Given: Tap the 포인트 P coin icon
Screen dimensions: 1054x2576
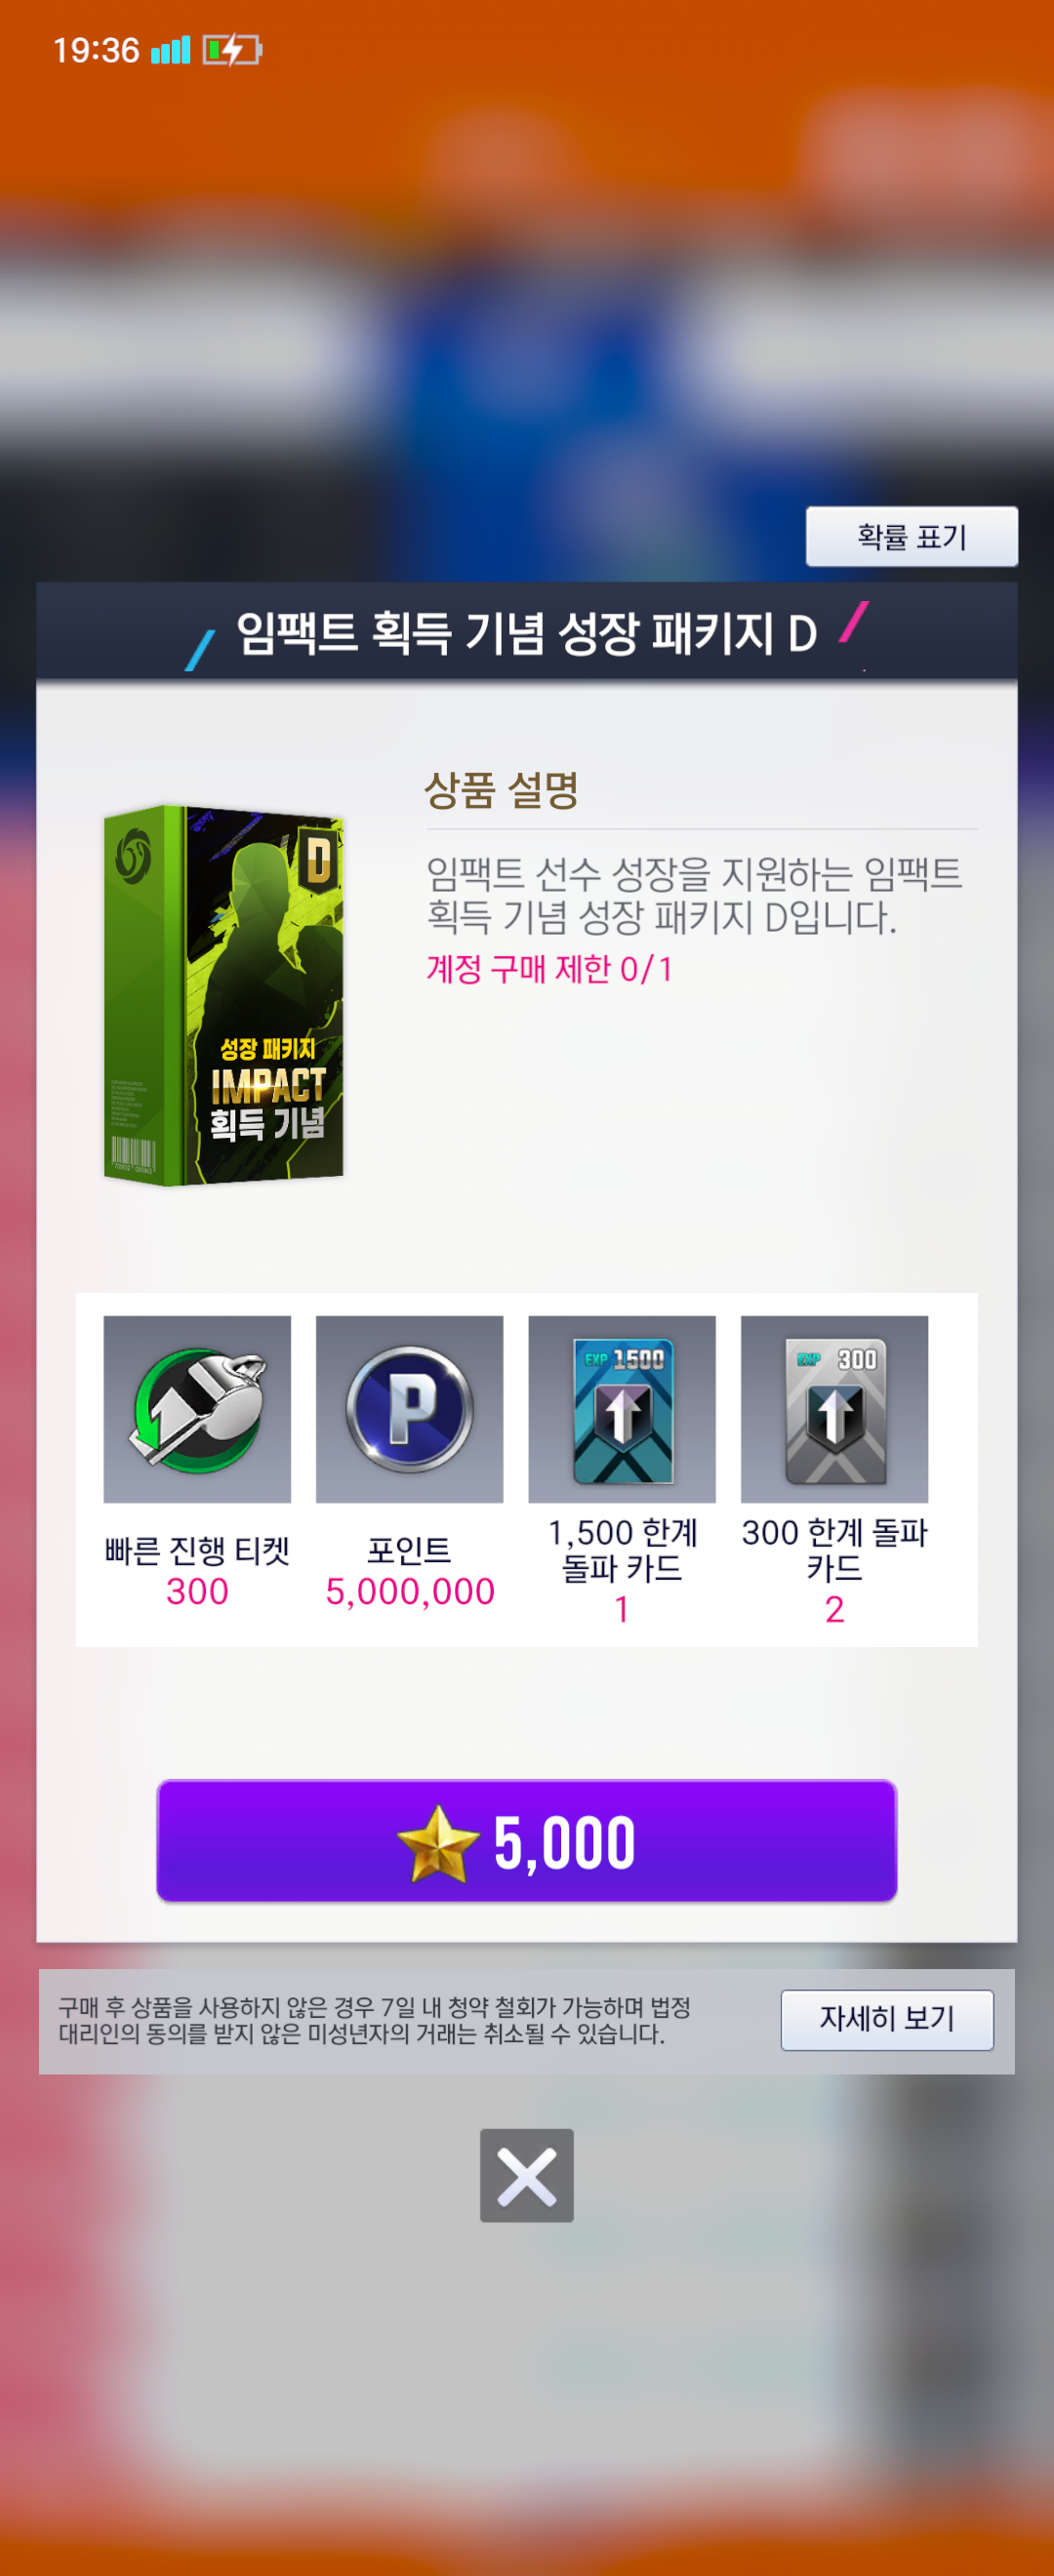Looking at the screenshot, I should tap(409, 1408).
